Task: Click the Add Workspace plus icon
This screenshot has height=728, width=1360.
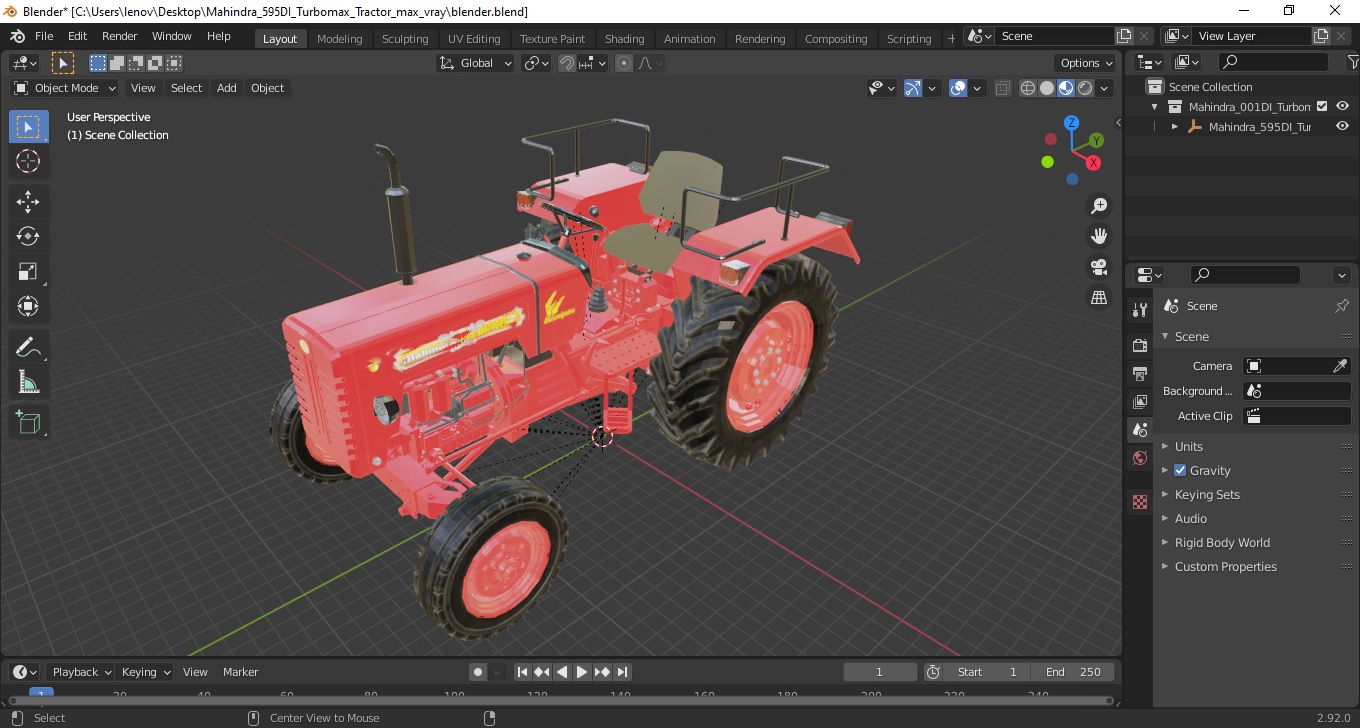Action: coord(951,39)
